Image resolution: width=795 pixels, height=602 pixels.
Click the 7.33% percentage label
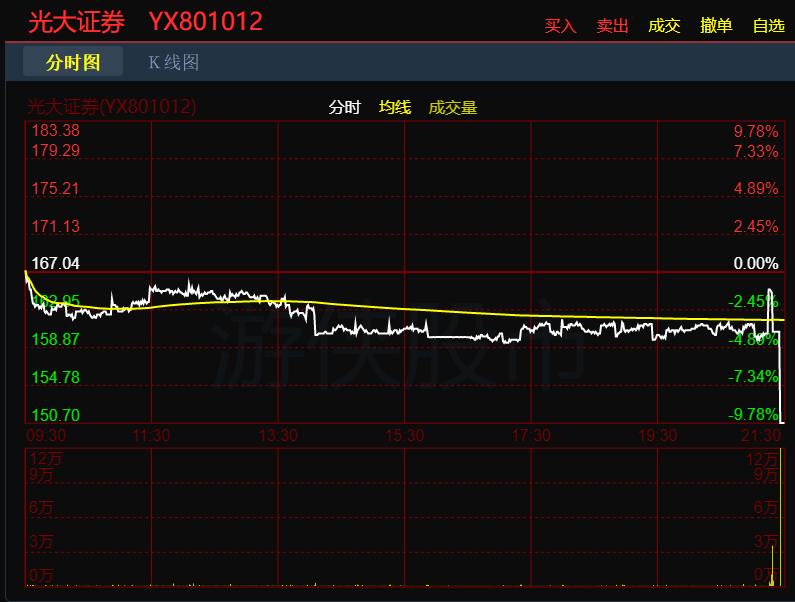coord(755,151)
